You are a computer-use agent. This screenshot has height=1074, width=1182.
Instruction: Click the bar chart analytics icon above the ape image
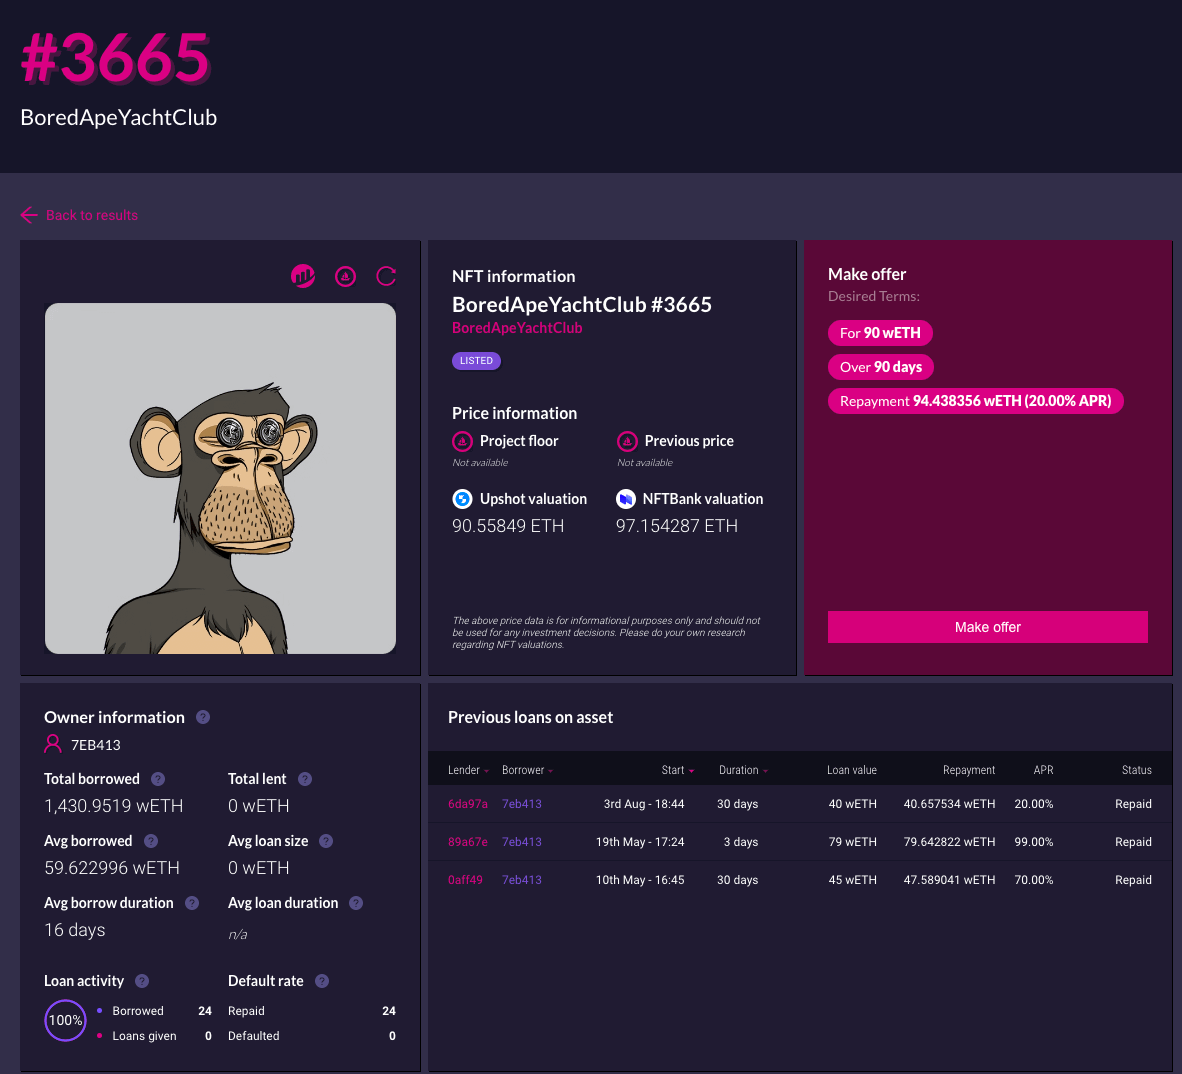303,276
